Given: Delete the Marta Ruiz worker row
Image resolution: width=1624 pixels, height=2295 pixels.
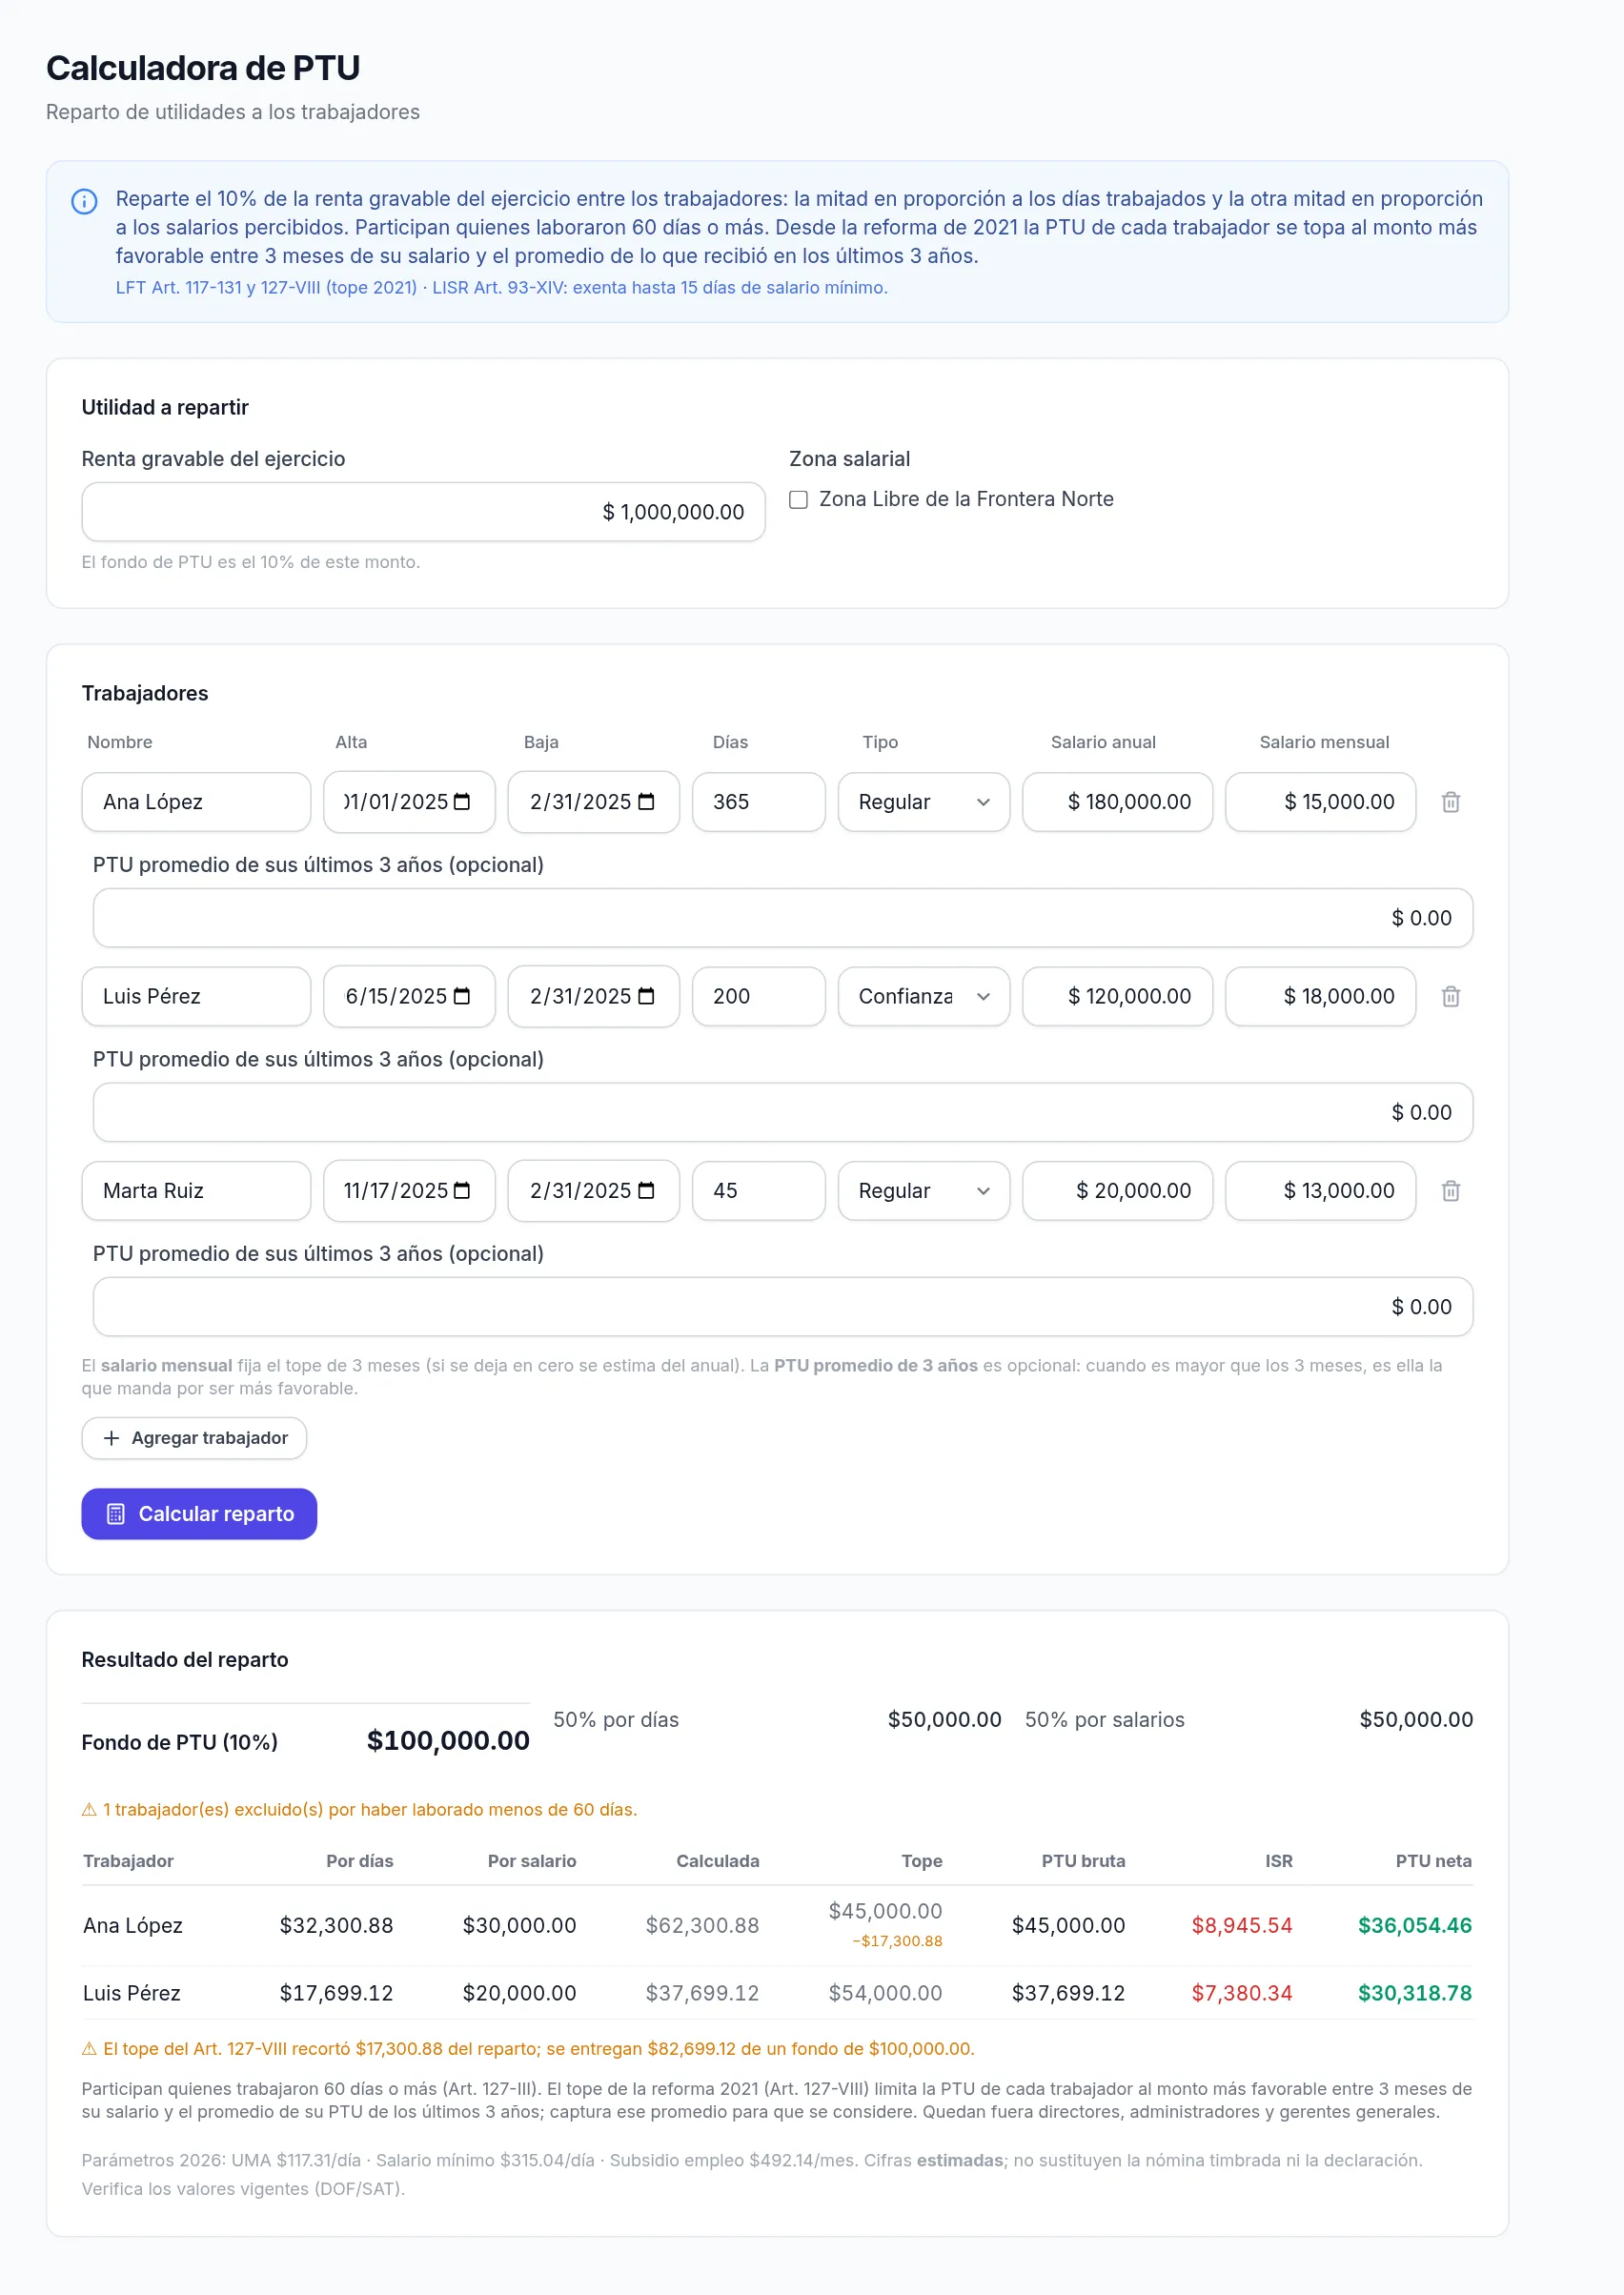Looking at the screenshot, I should [1450, 1190].
